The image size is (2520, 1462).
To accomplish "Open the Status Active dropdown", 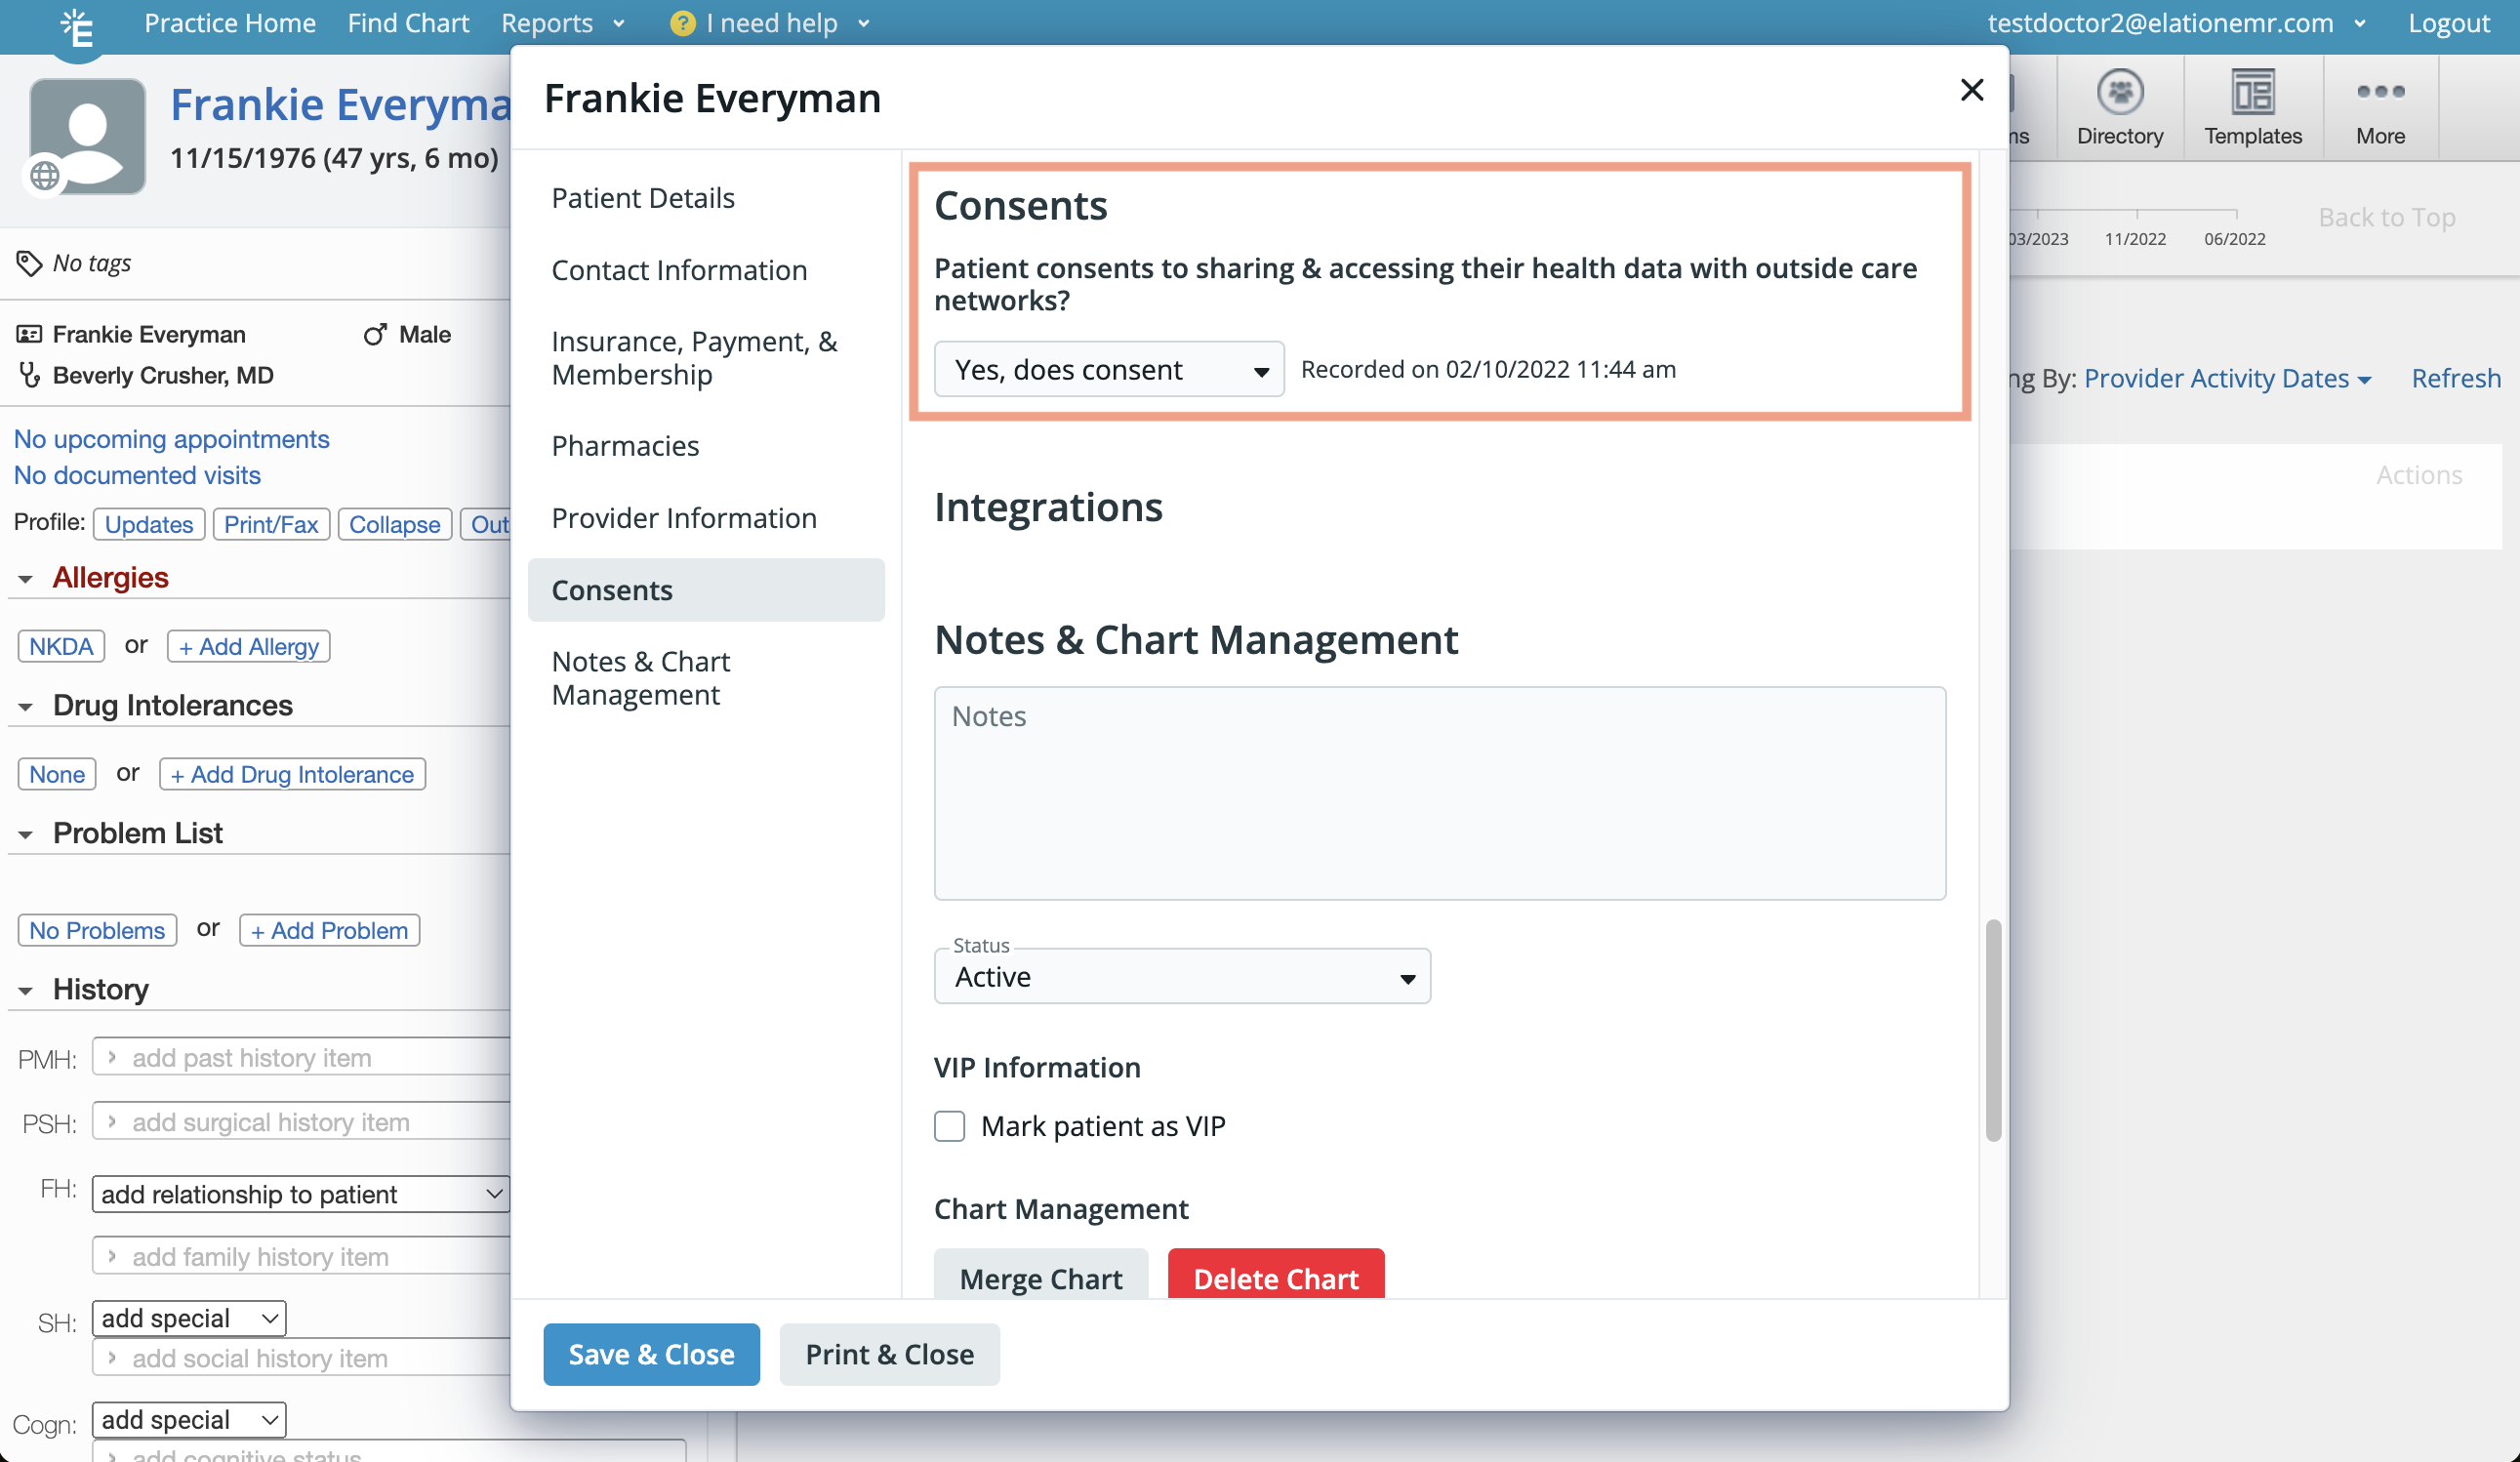I will (x=1181, y=977).
